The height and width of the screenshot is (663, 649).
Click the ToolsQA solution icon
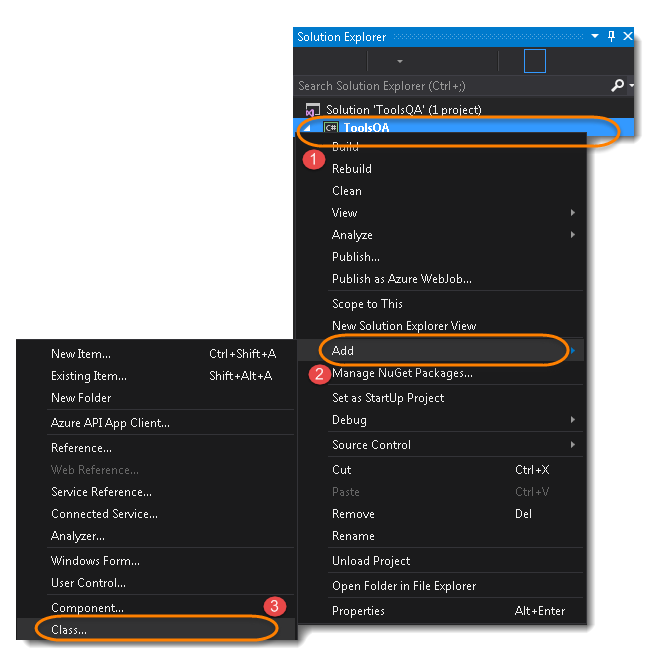[312, 110]
